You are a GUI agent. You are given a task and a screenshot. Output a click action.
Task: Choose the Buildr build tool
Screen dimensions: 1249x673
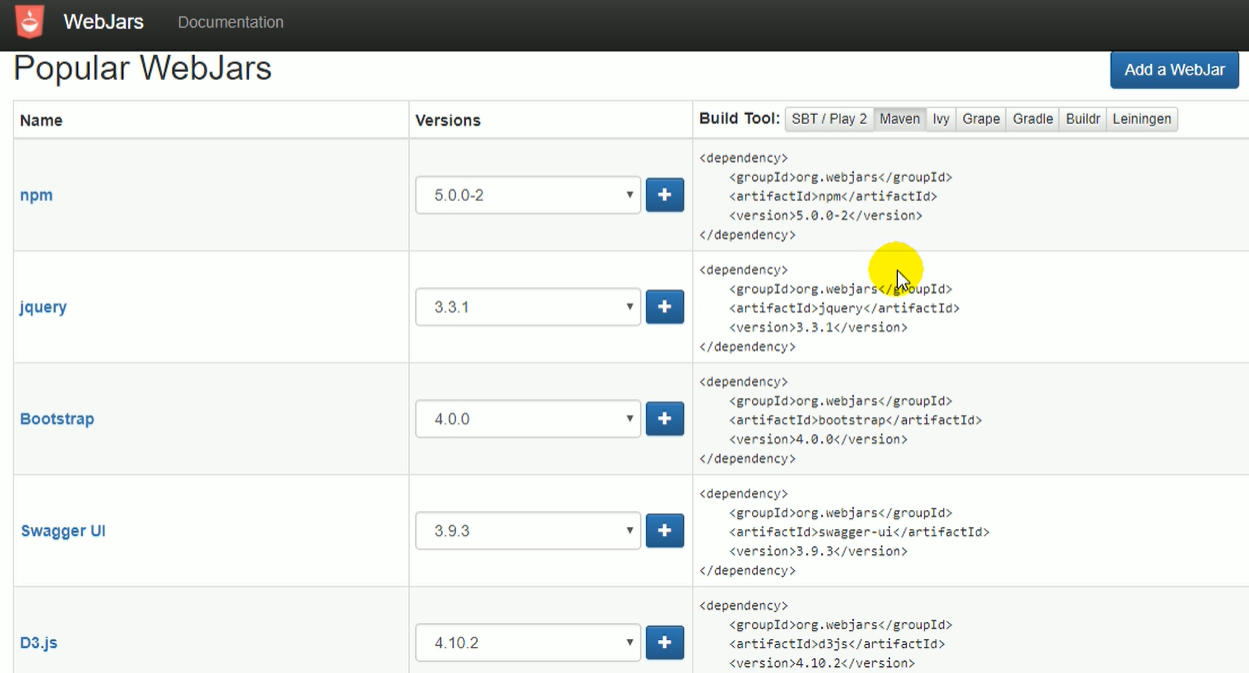tap(1083, 119)
